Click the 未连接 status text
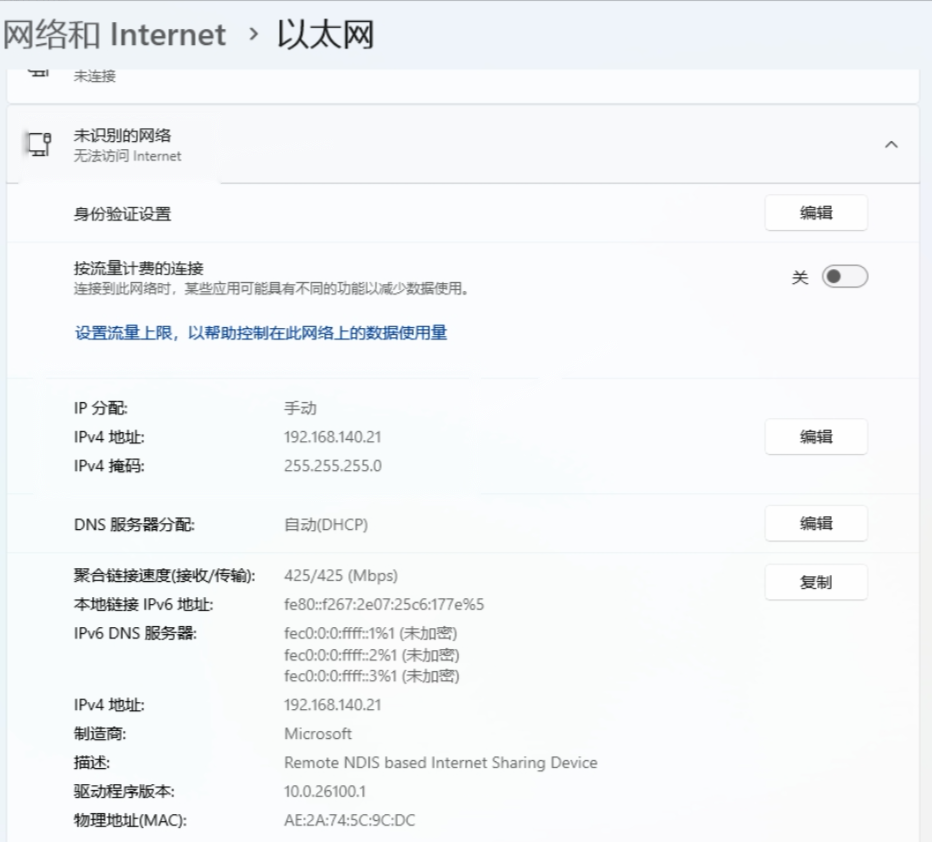This screenshot has width=932, height=842. [95, 76]
